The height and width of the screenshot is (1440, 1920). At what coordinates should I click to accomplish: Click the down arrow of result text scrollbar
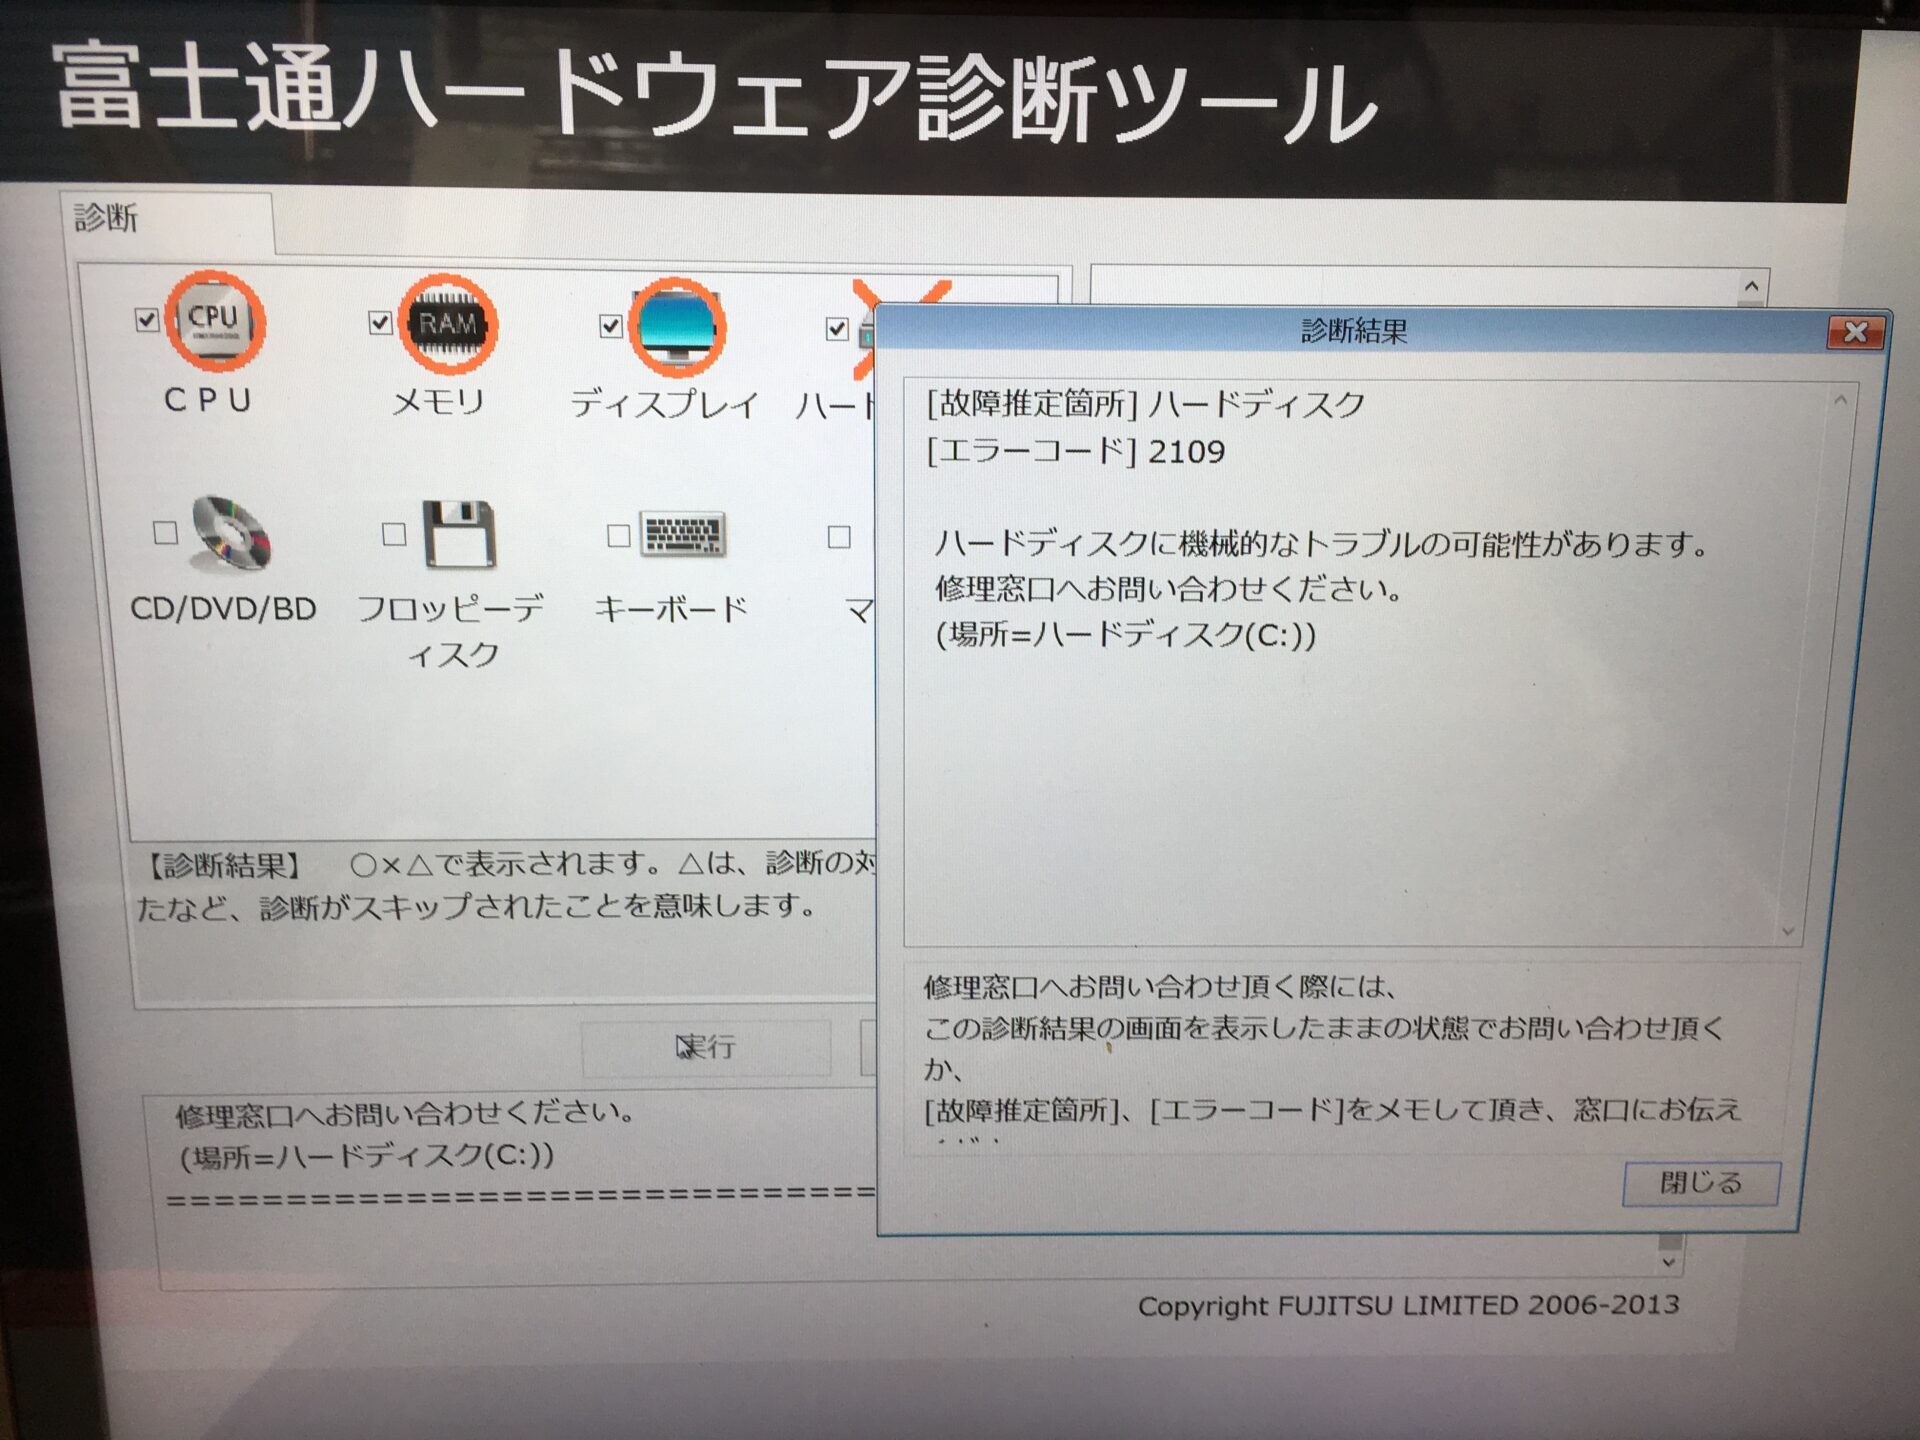[1788, 931]
